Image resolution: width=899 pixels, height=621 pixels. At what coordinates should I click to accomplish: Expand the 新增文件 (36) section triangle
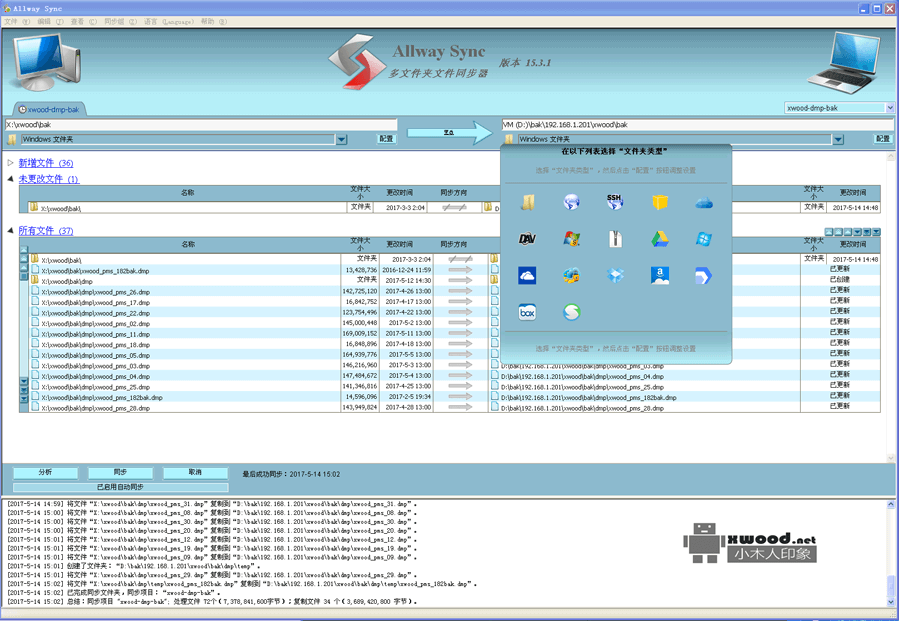(x=10, y=163)
